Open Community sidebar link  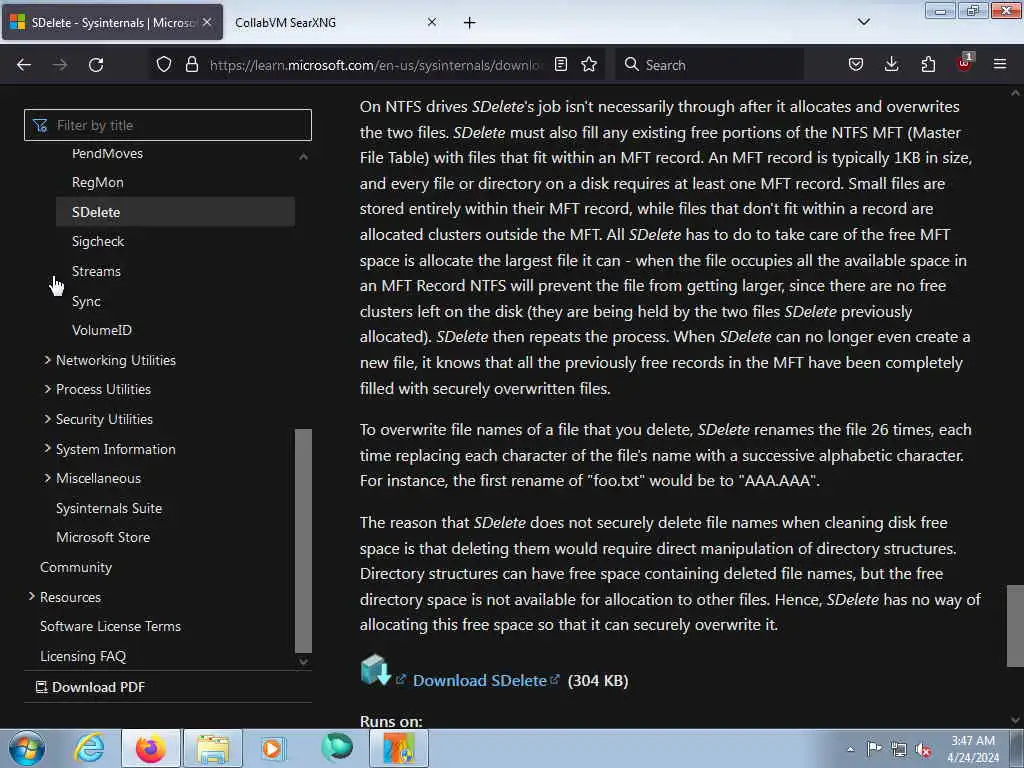point(76,567)
